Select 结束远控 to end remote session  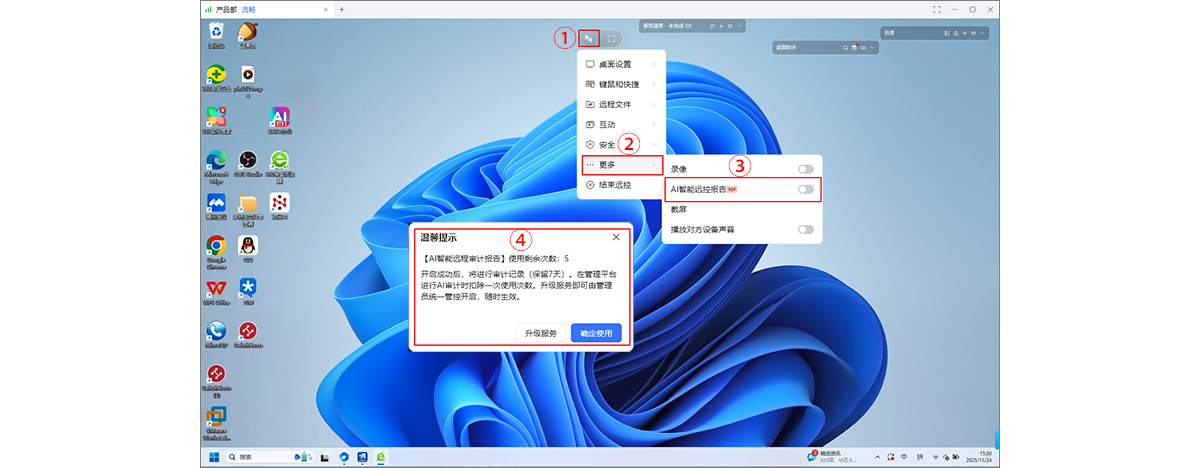621,185
